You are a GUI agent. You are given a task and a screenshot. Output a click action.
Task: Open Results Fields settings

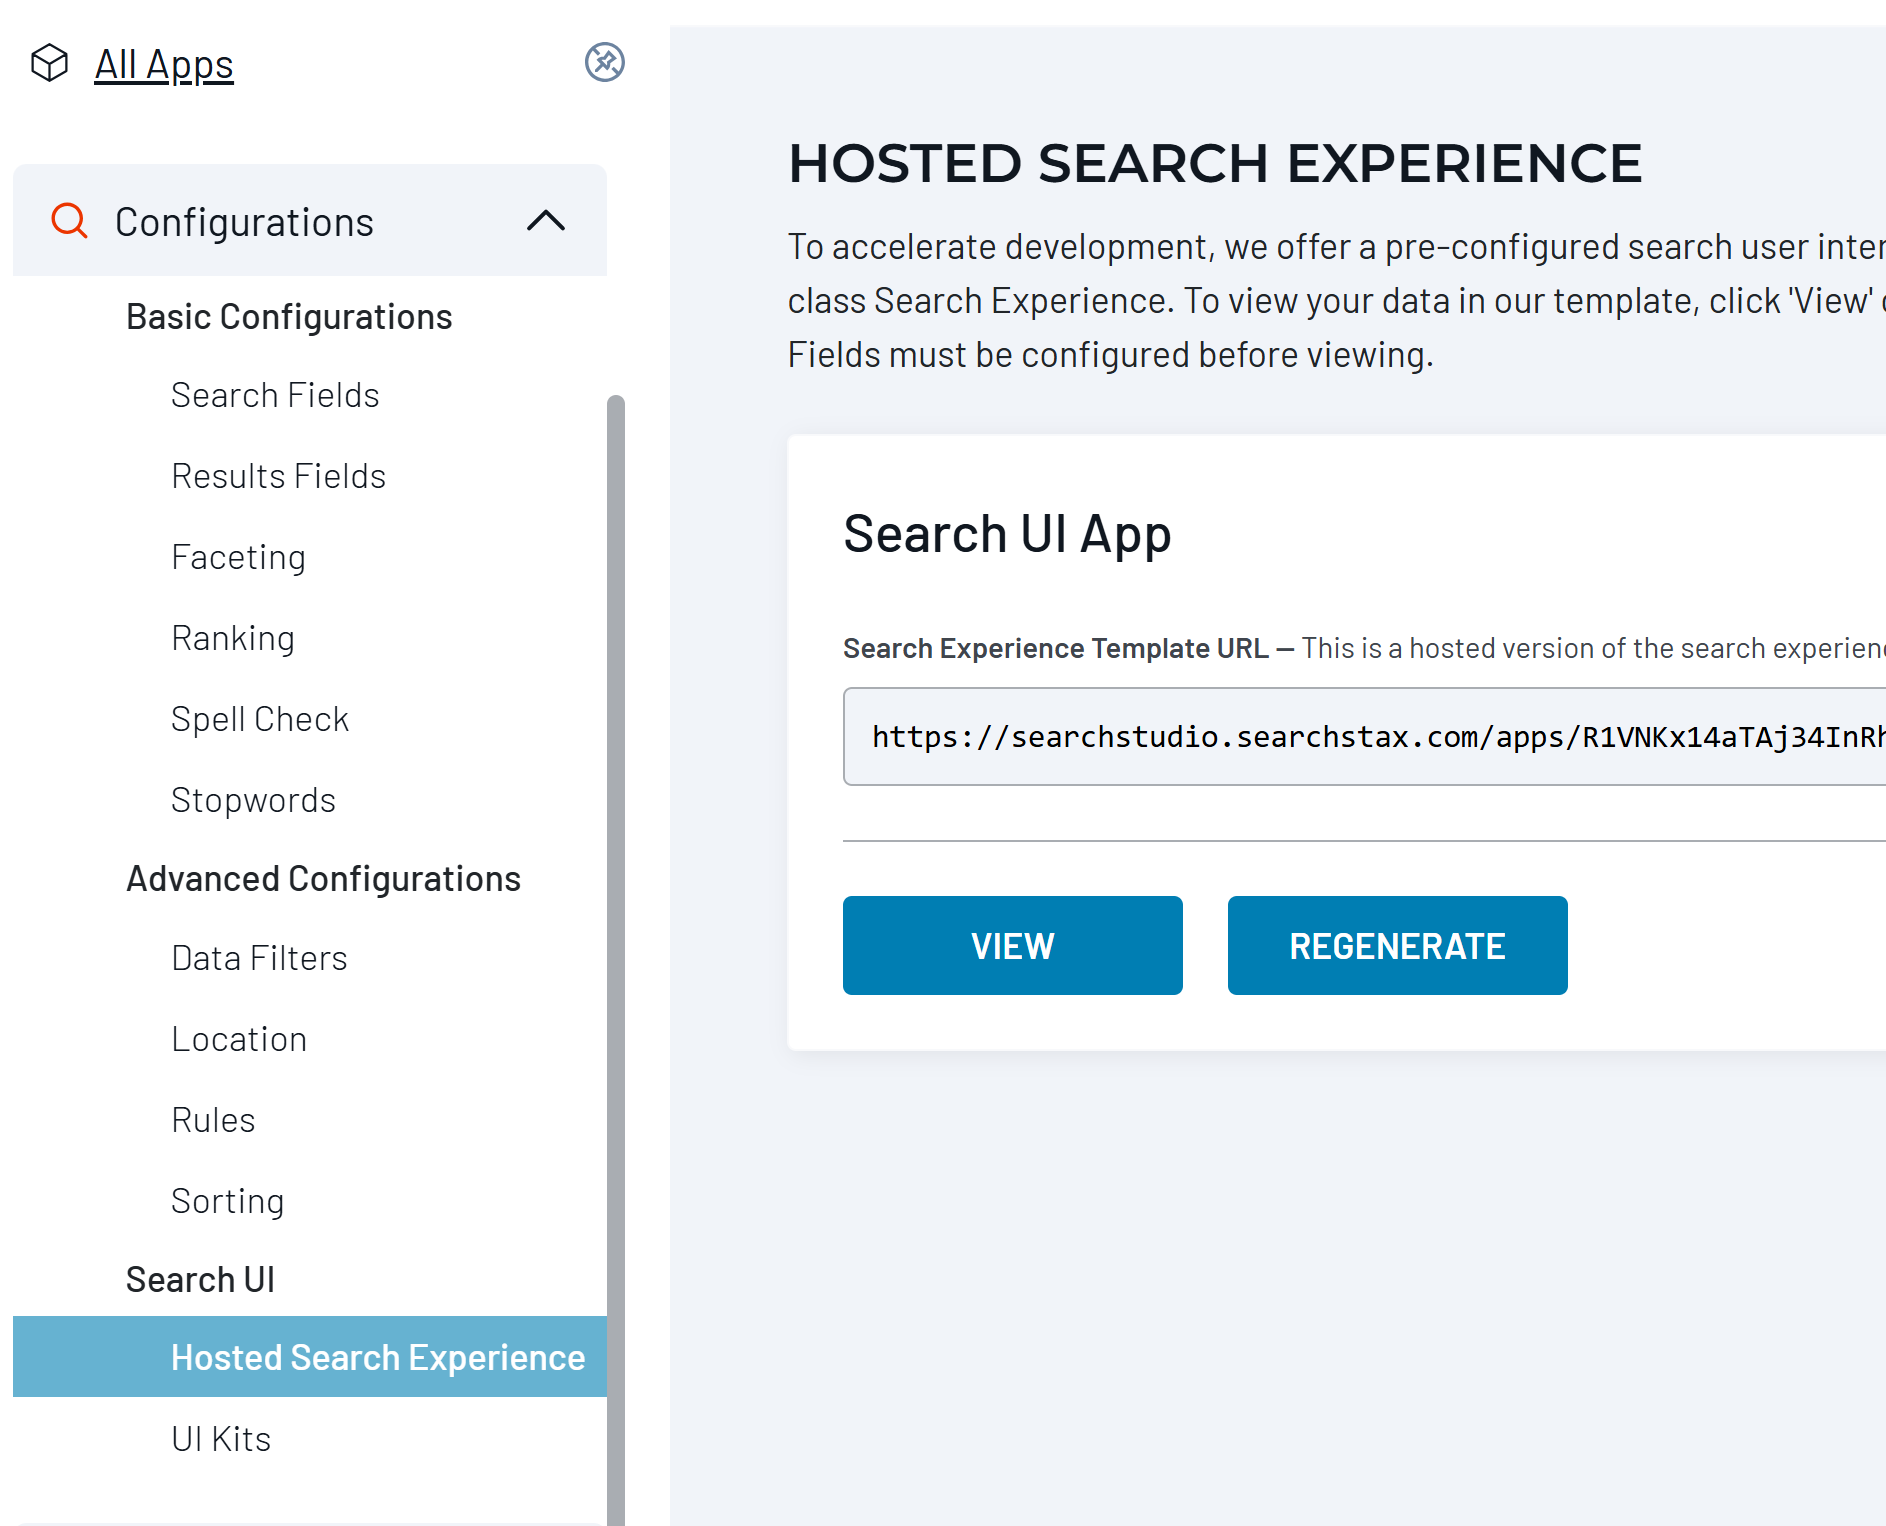point(278,476)
